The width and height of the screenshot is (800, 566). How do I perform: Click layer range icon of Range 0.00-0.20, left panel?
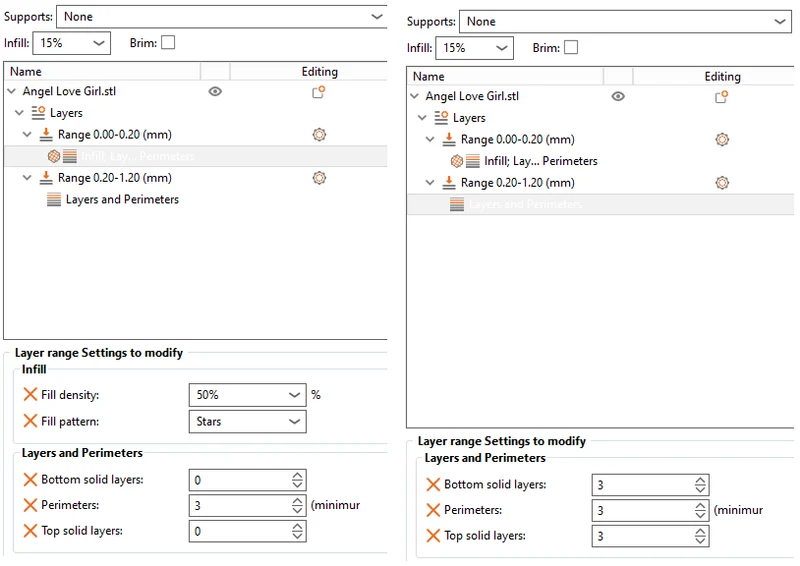tap(46, 135)
